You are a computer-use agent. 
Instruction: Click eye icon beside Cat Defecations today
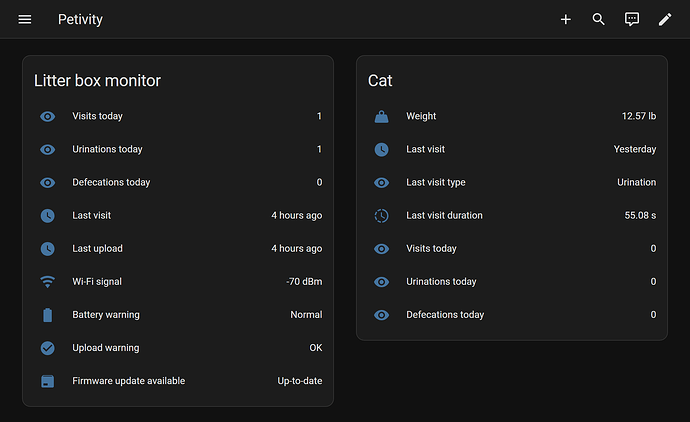[382, 315]
